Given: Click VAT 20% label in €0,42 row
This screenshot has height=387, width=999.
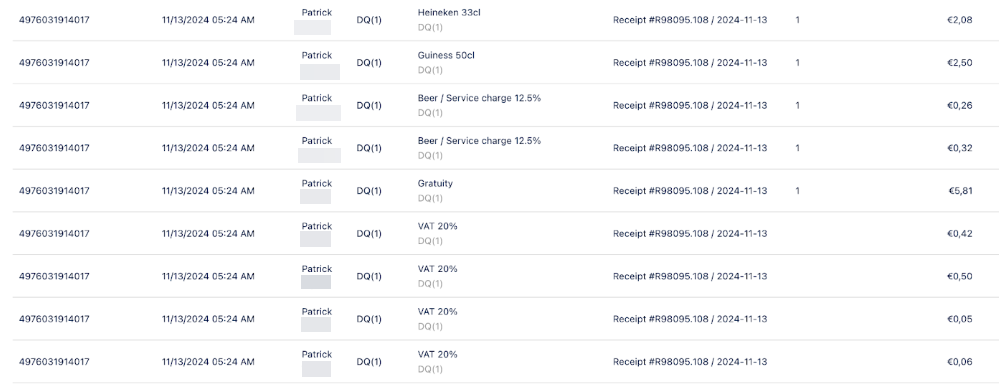Looking at the screenshot, I should point(437,226).
